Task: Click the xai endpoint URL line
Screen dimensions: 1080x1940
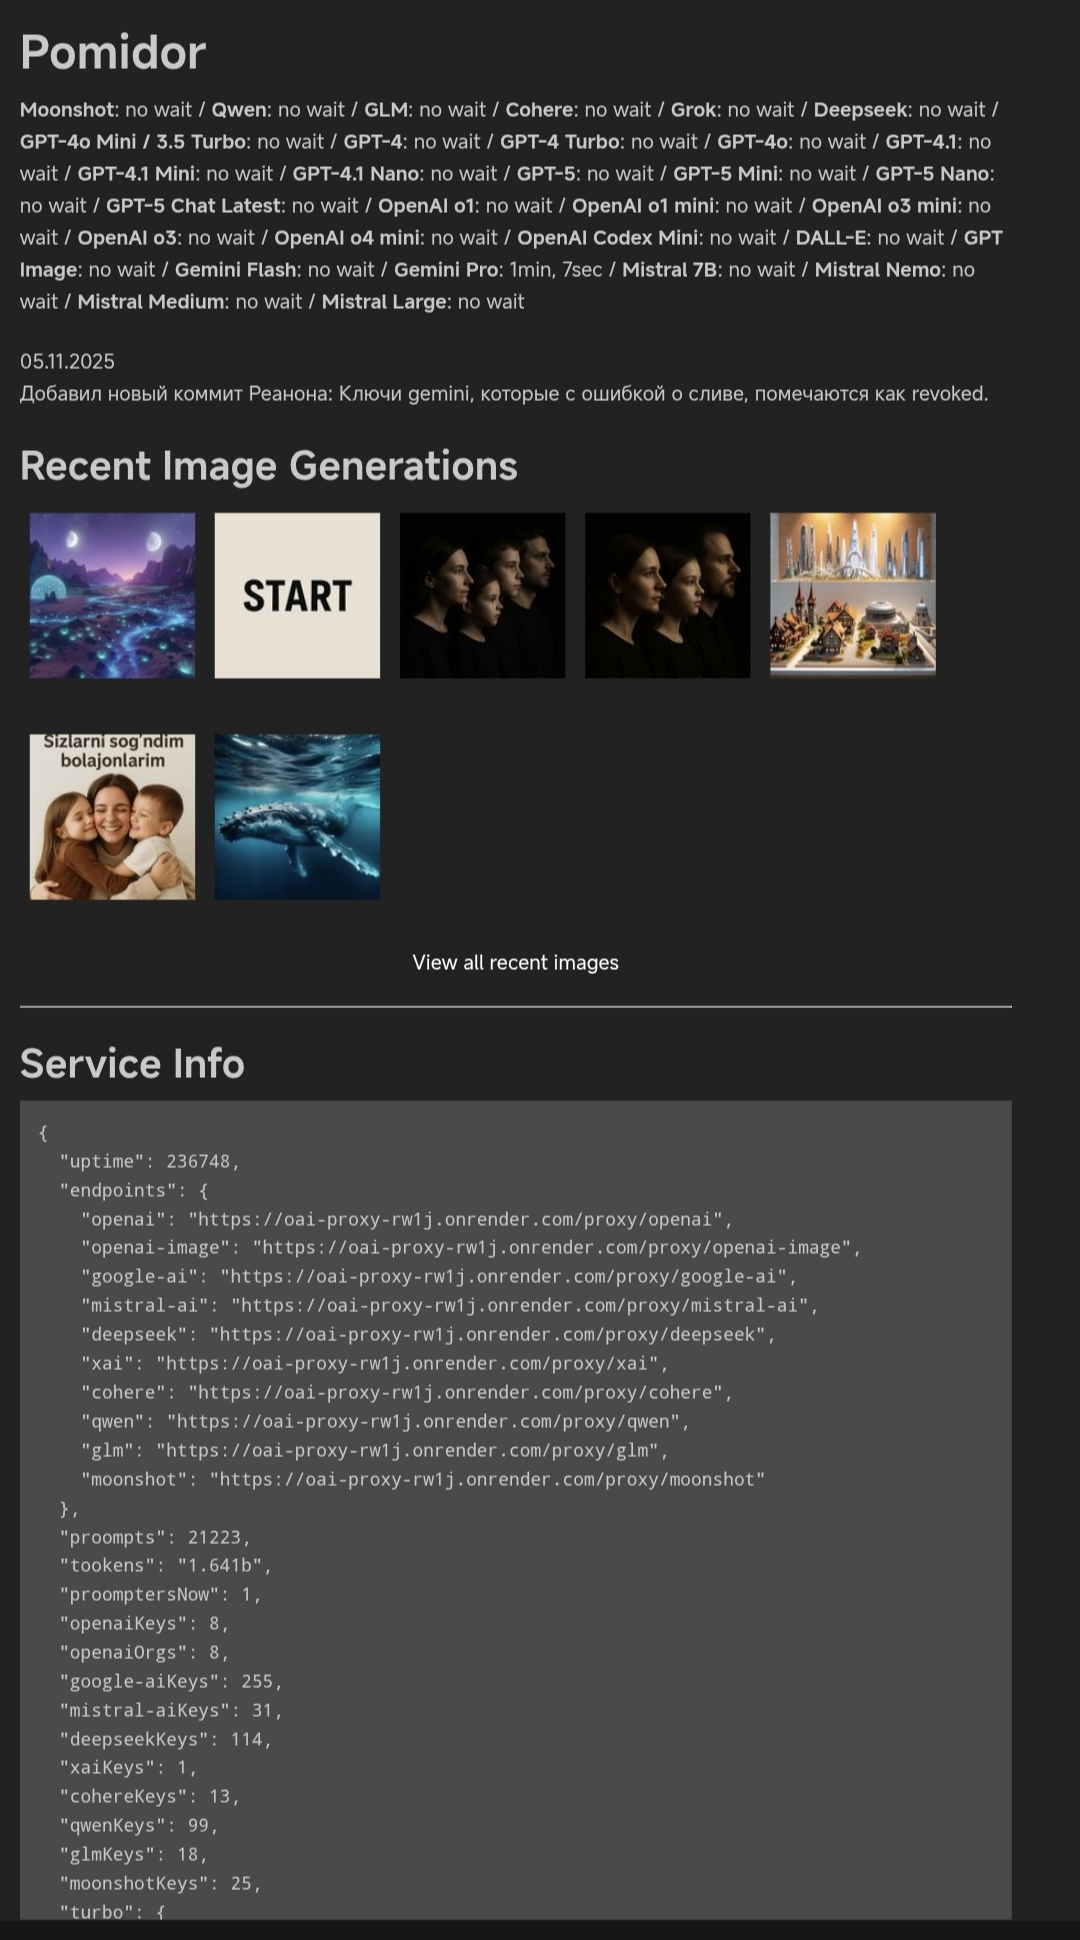Action: tap(375, 1363)
